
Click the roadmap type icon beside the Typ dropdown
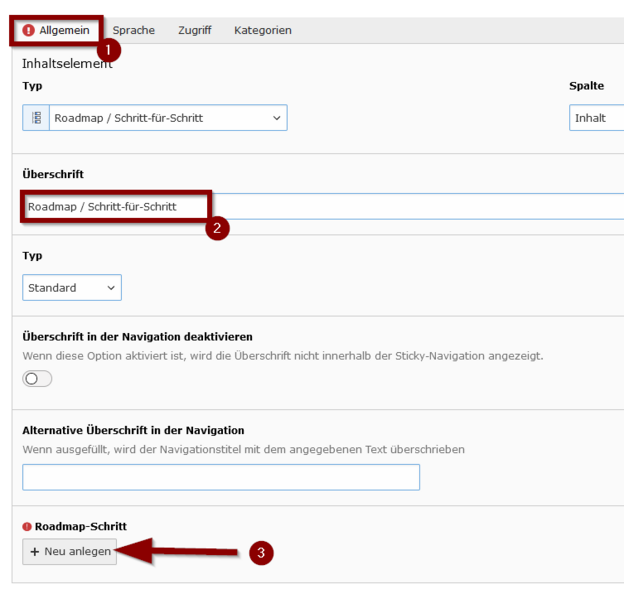pyautogui.click(x=36, y=118)
